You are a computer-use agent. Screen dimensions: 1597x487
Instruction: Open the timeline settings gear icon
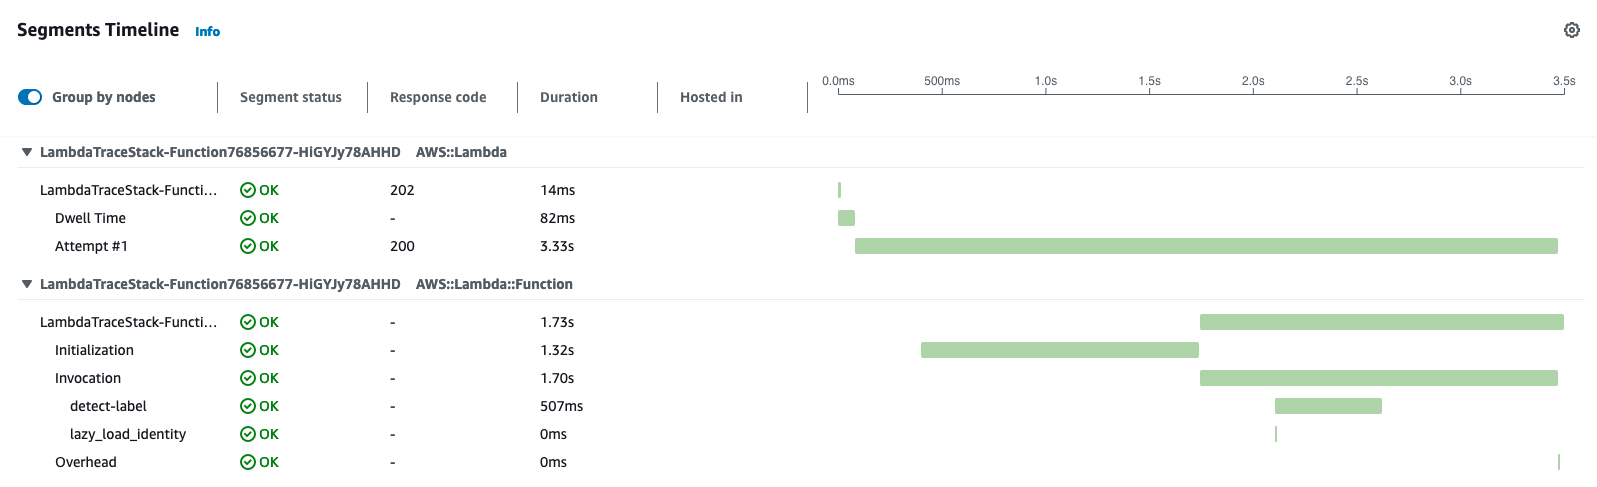click(x=1571, y=30)
